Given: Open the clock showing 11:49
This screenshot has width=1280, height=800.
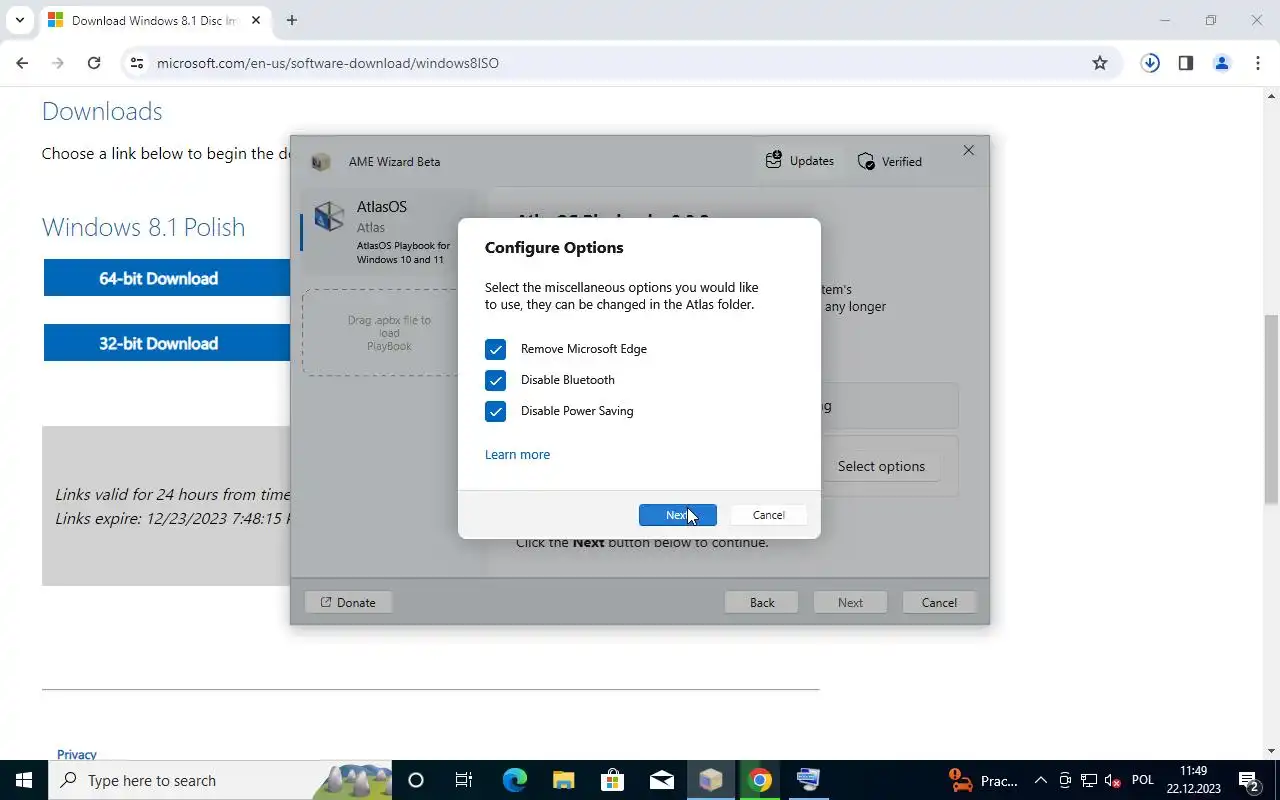Looking at the screenshot, I should [1193, 780].
